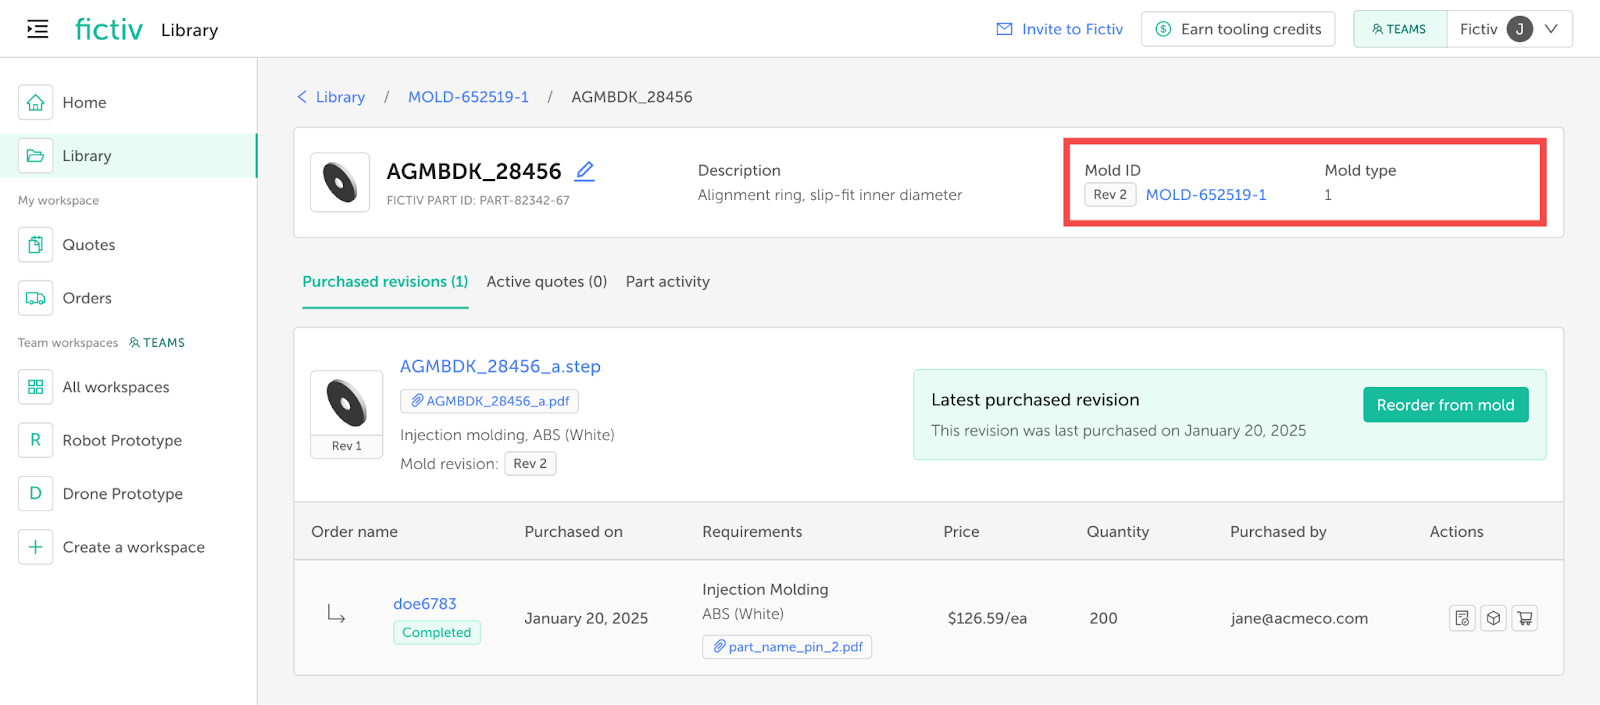Click the Rev 1 part thumbnail
The height and width of the screenshot is (705, 1600).
tap(346, 413)
